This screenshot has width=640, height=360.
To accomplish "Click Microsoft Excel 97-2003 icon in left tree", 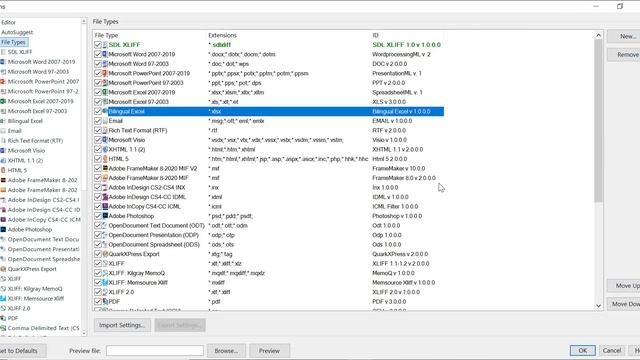I will tap(3, 111).
